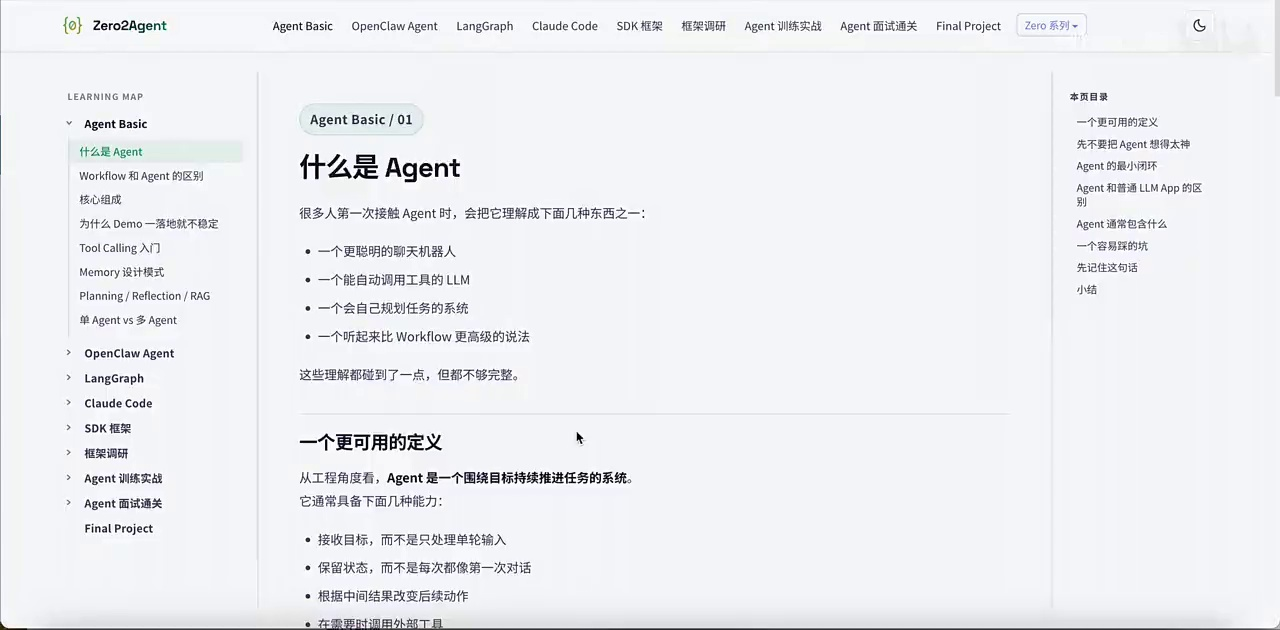Go to Agent 训练实战 in top navigation

point(782,26)
